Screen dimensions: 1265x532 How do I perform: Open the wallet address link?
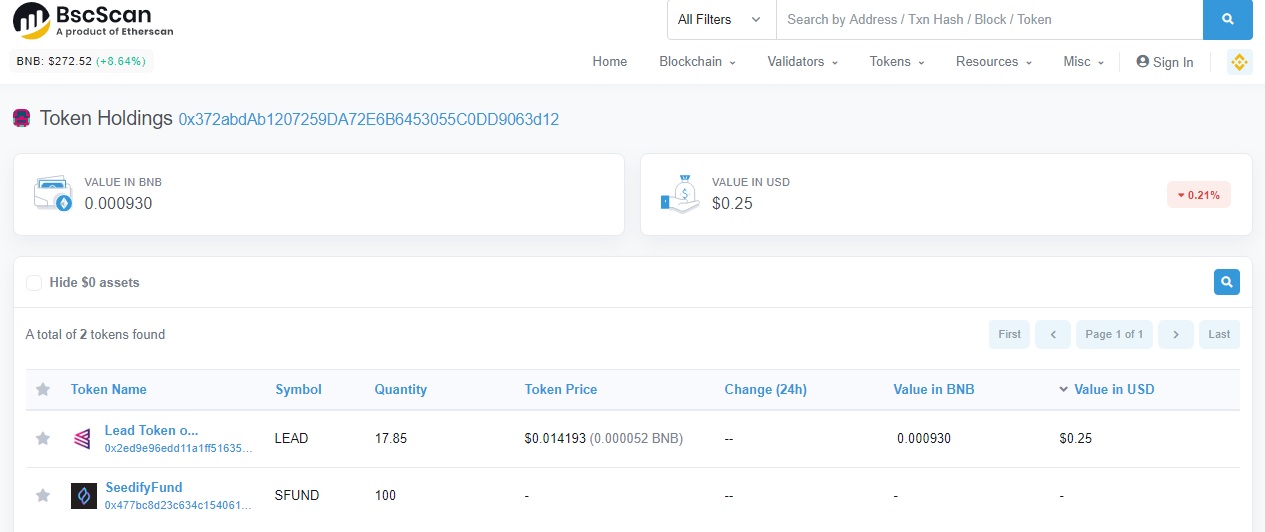click(368, 120)
